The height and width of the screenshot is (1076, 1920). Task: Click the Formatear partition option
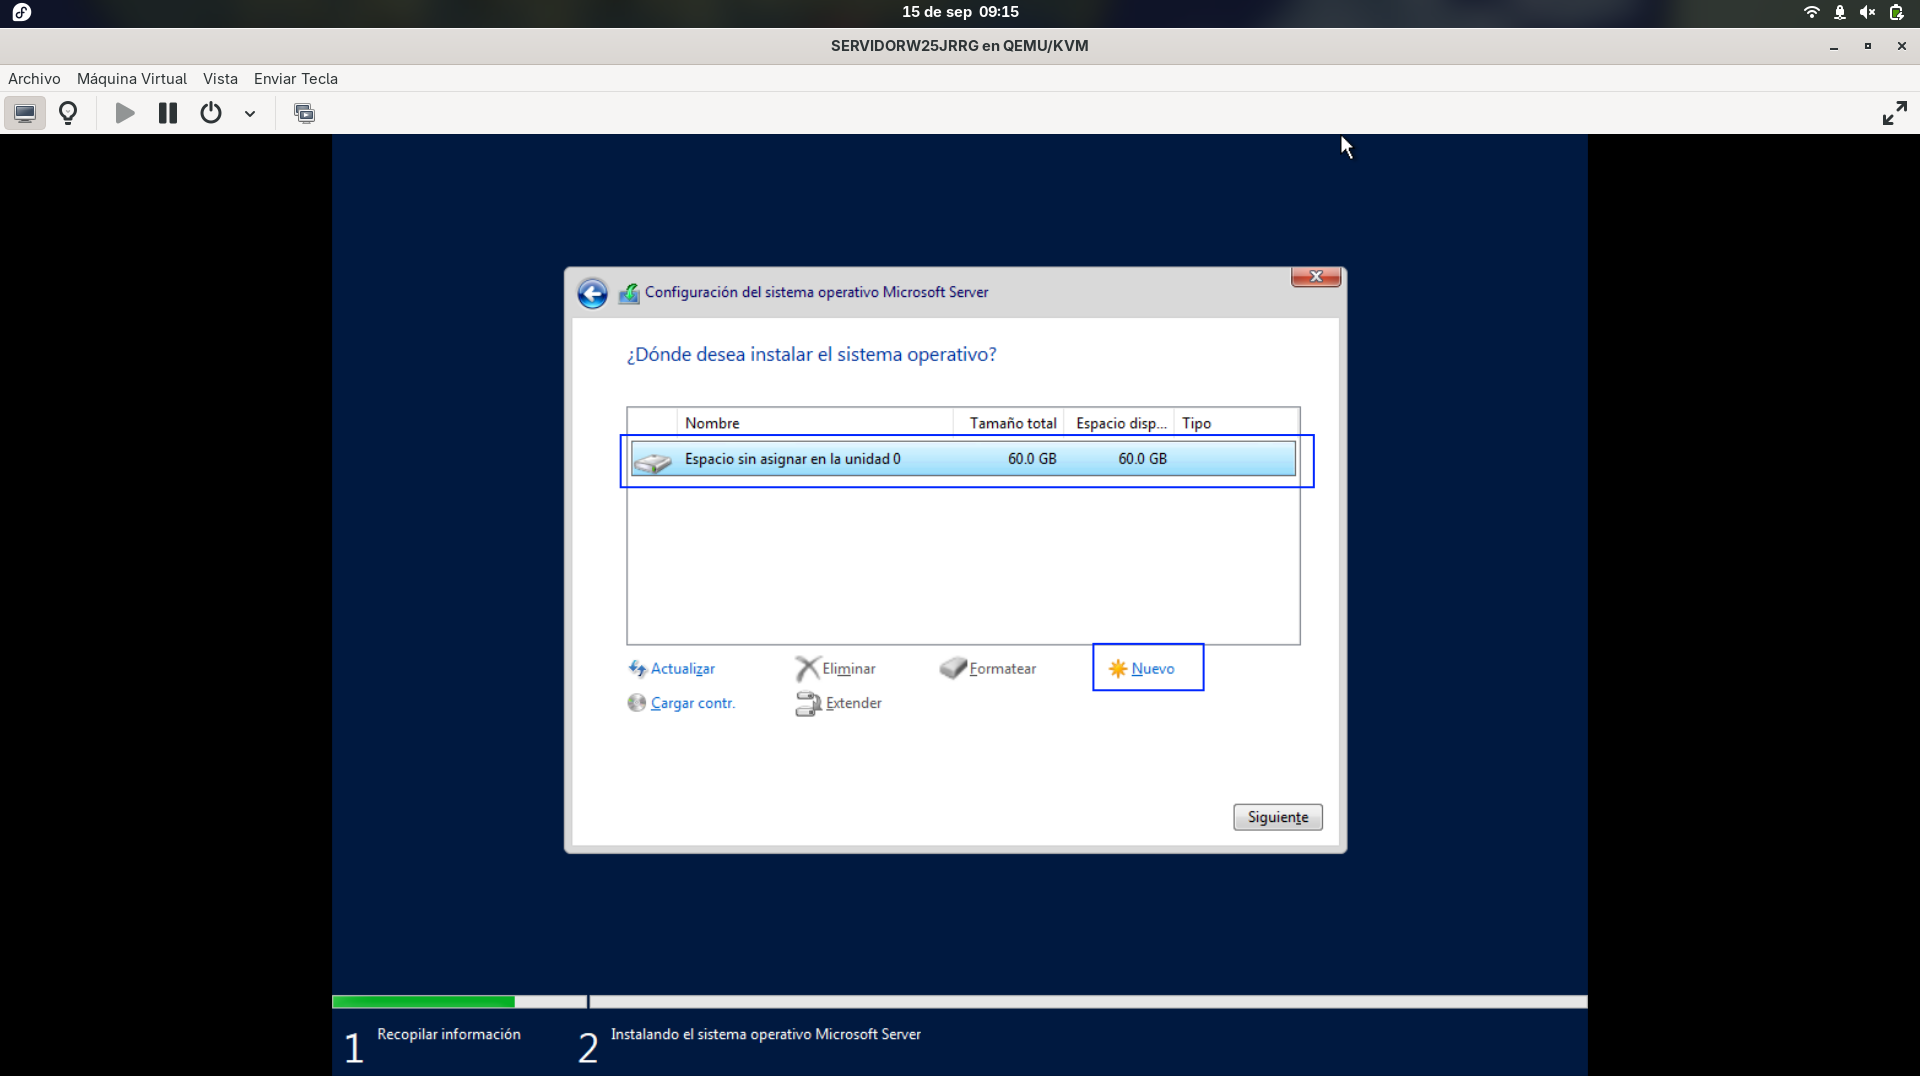(988, 668)
